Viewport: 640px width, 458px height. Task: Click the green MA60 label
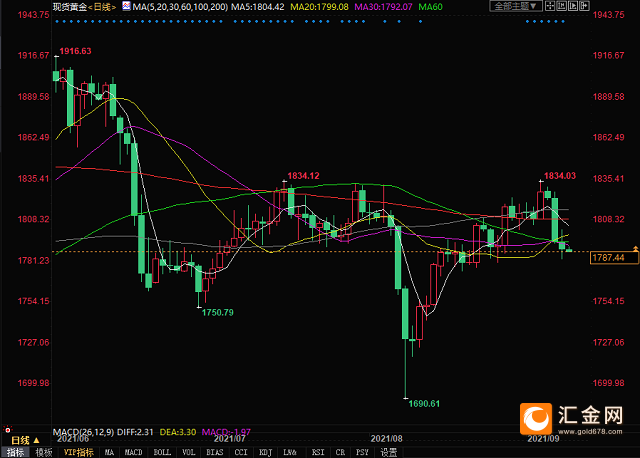coord(430,7)
